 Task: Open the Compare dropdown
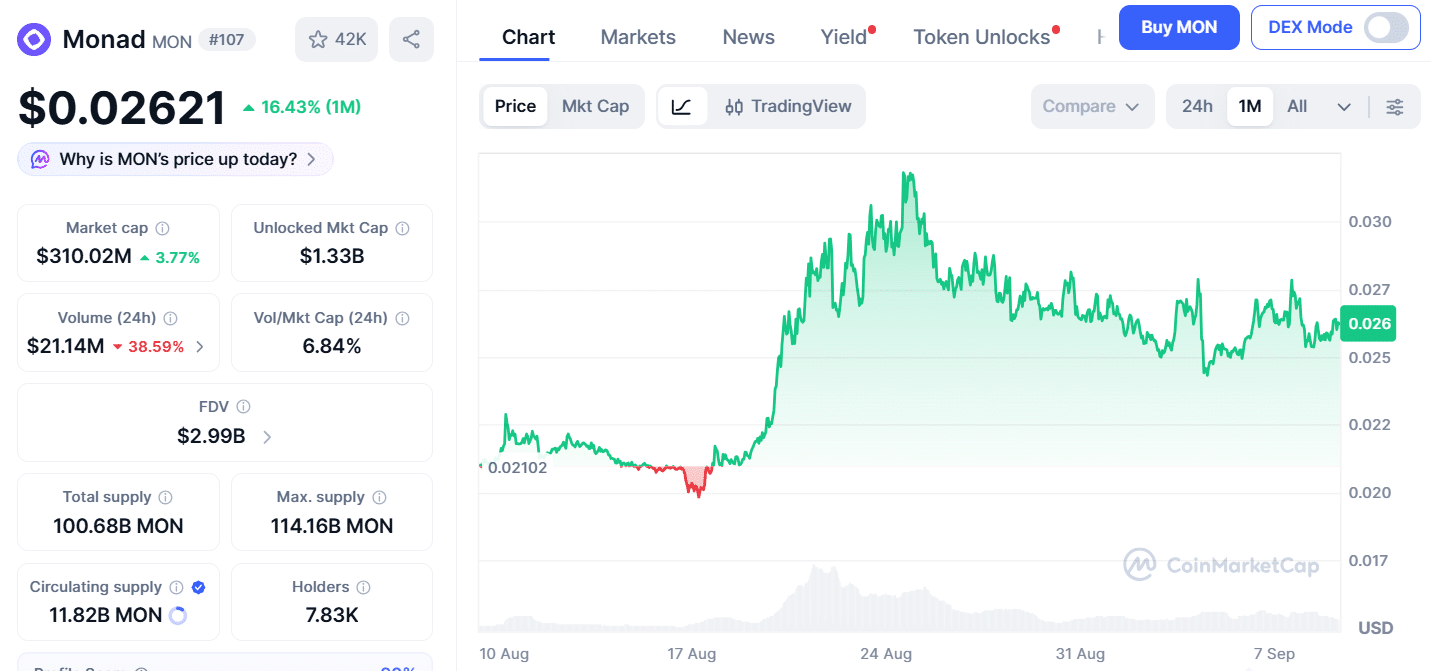click(x=1091, y=106)
